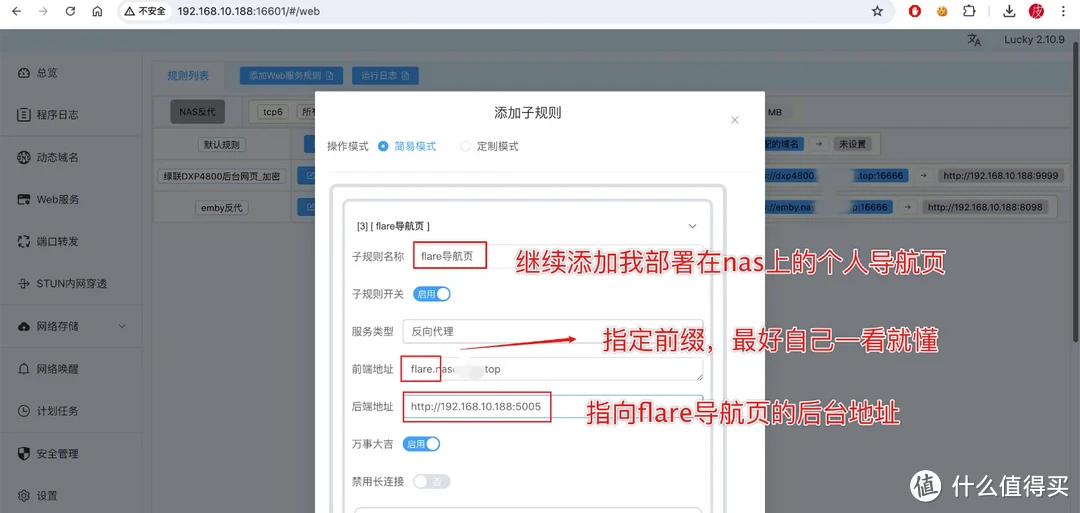Click the 未设置 tag in default rule row
Screen dimensions: 1080x513
(852, 145)
